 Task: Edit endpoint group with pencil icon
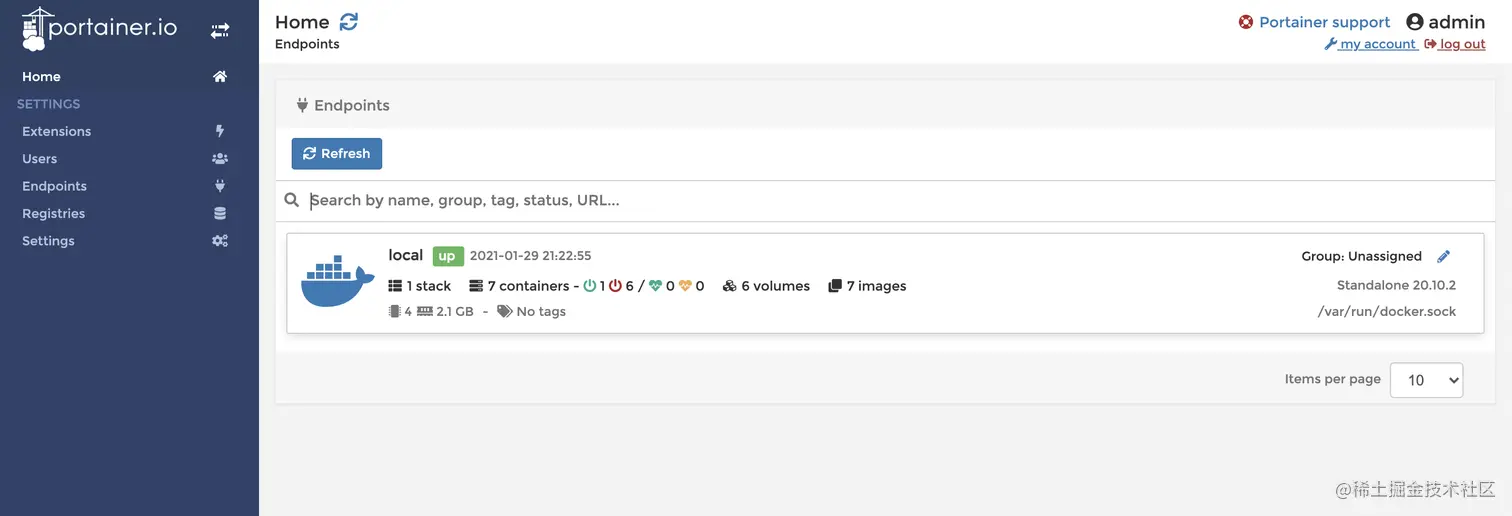tap(1443, 256)
